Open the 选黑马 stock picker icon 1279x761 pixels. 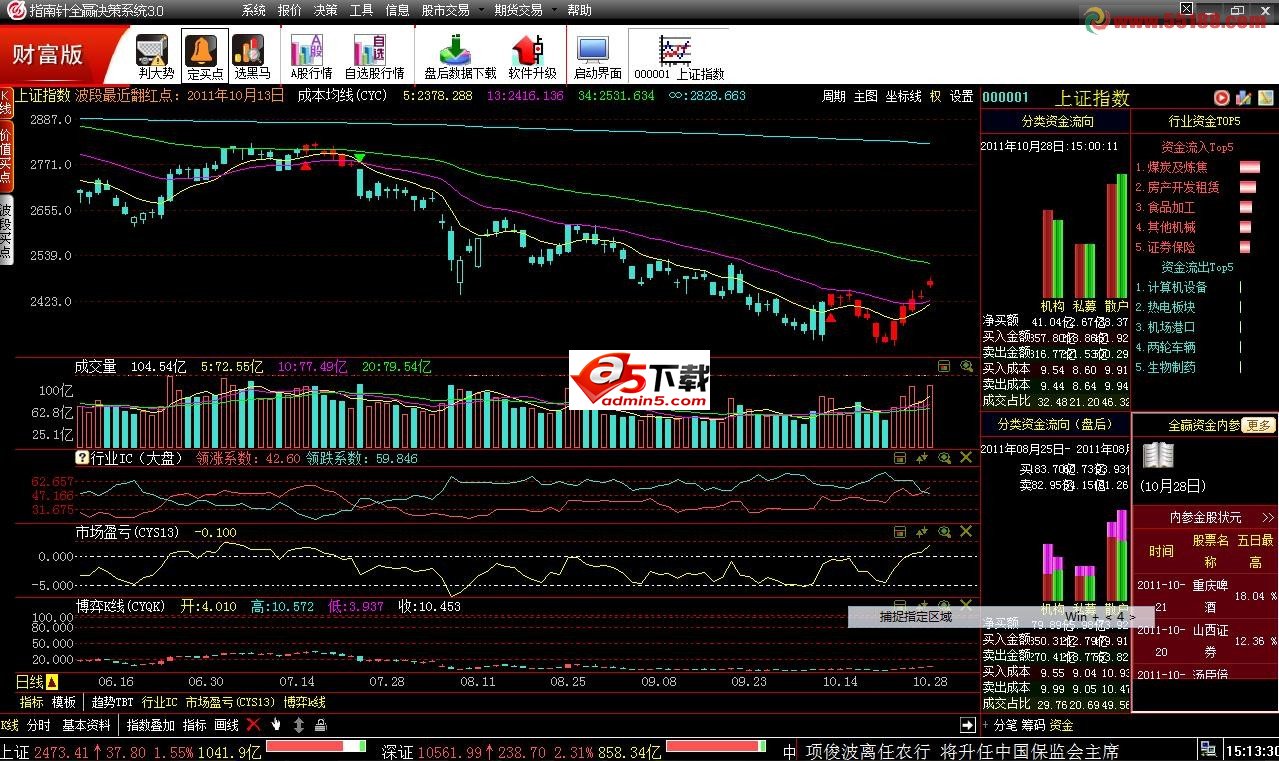[251, 55]
